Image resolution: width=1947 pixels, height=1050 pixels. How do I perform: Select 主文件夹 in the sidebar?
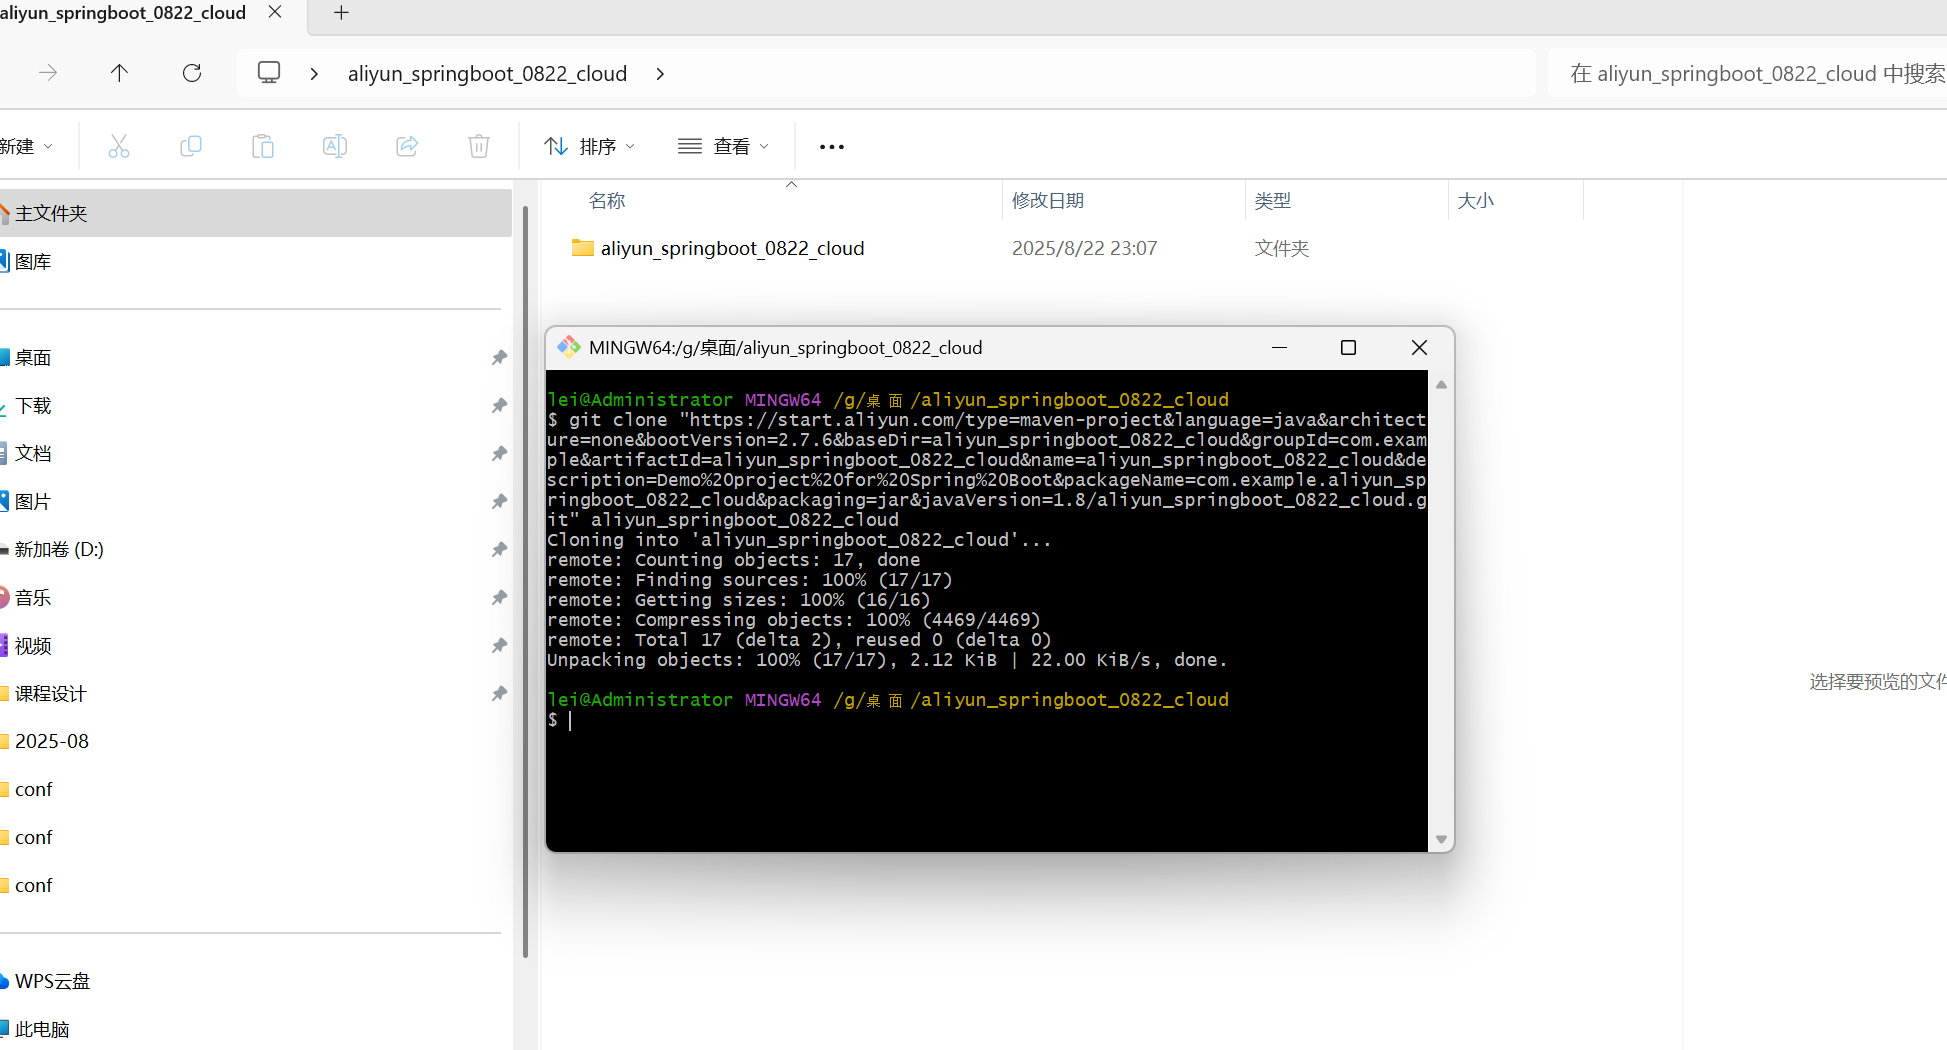click(x=256, y=213)
